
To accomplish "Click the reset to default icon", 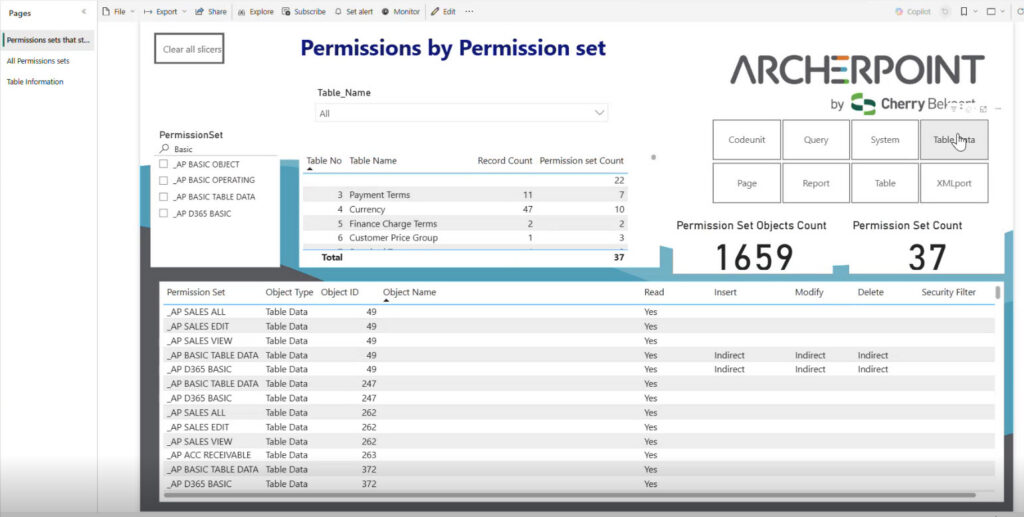I will click(945, 12).
